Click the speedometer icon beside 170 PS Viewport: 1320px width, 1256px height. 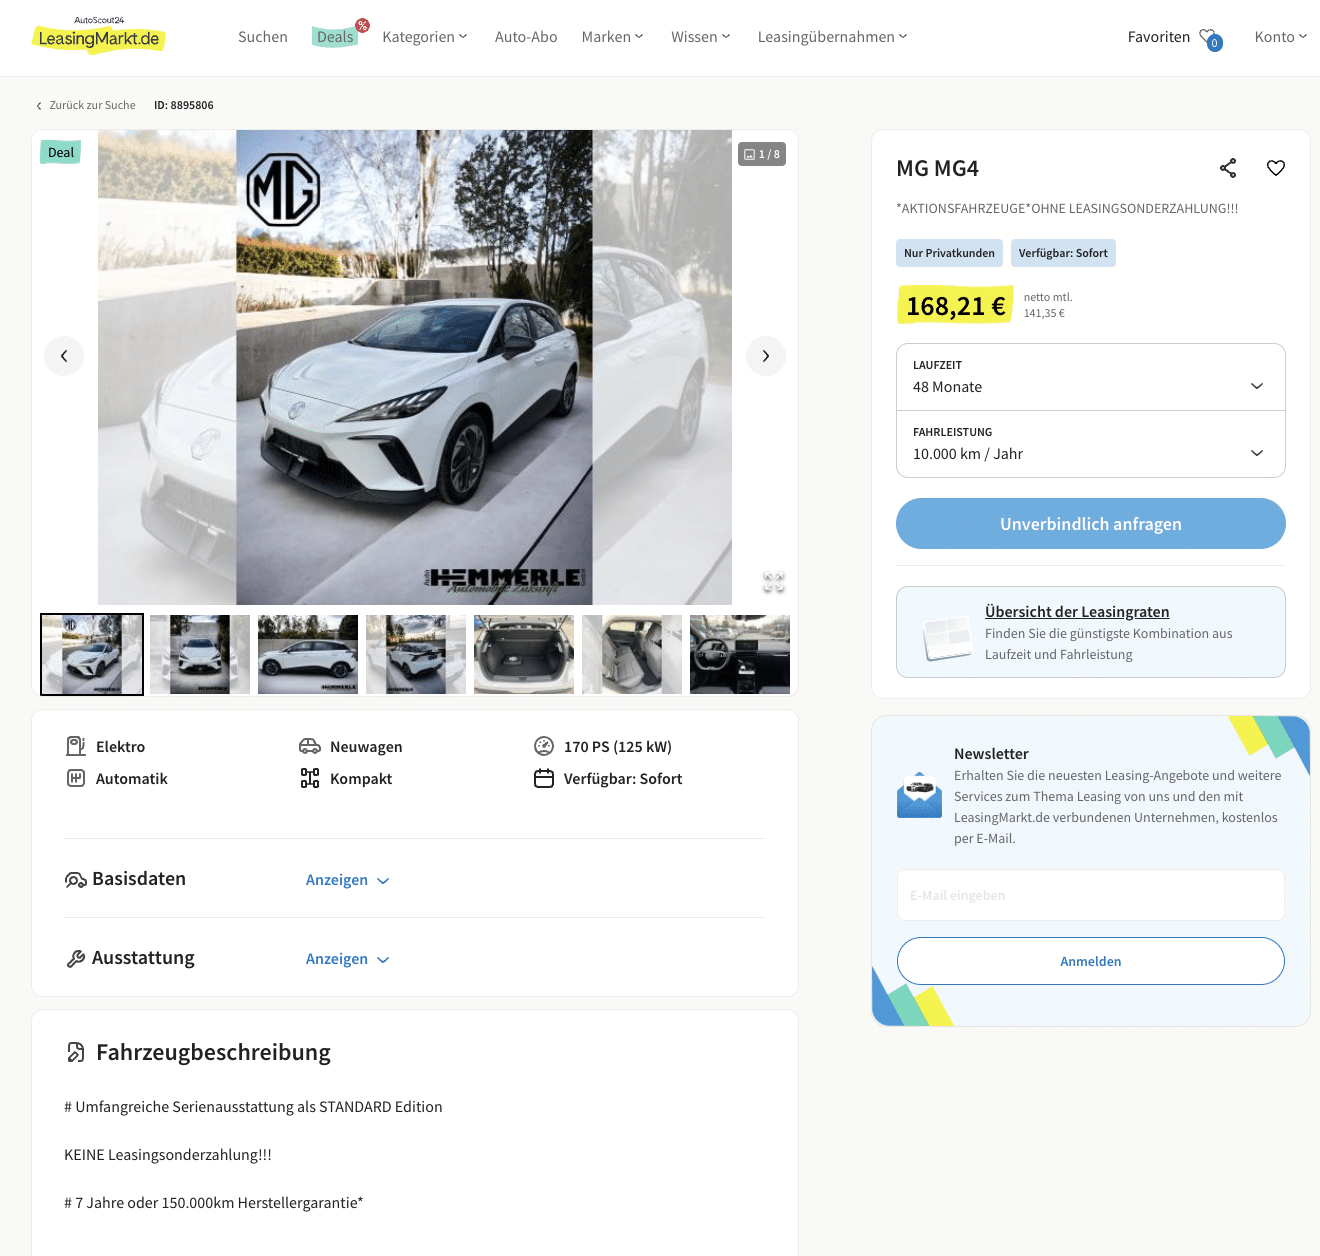[x=544, y=746]
